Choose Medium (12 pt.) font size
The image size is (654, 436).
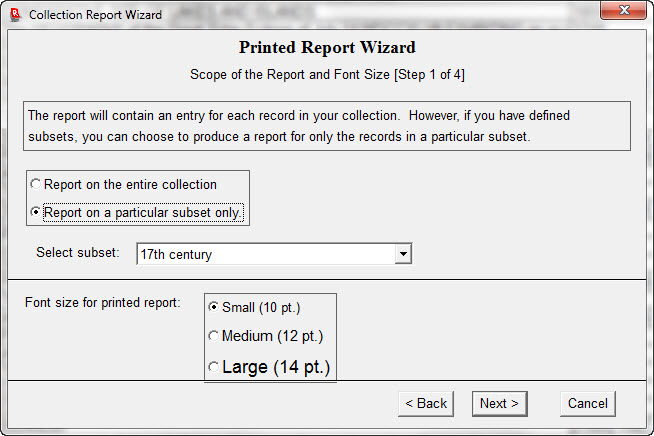pos(213,336)
